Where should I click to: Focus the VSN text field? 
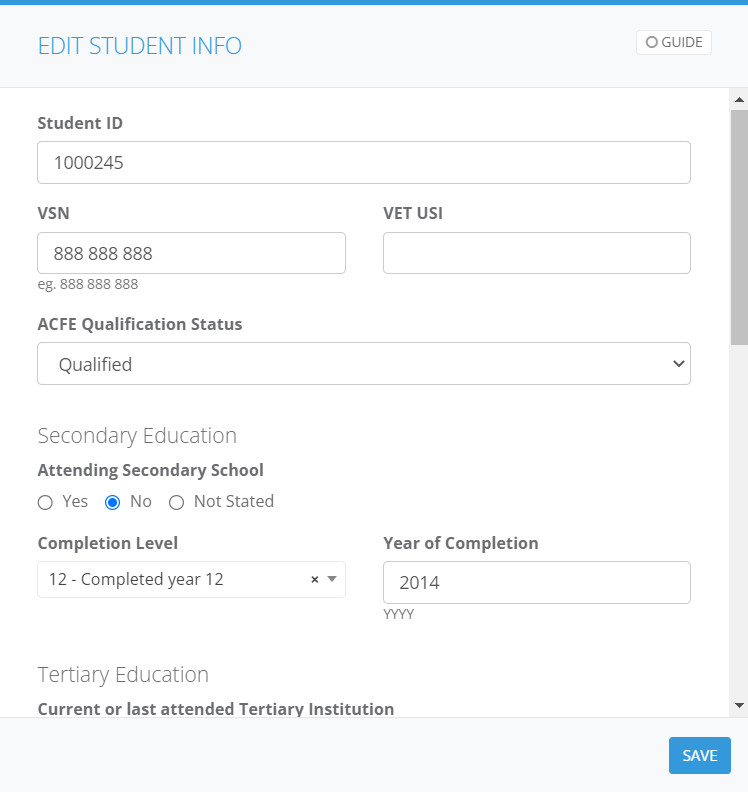[191, 253]
